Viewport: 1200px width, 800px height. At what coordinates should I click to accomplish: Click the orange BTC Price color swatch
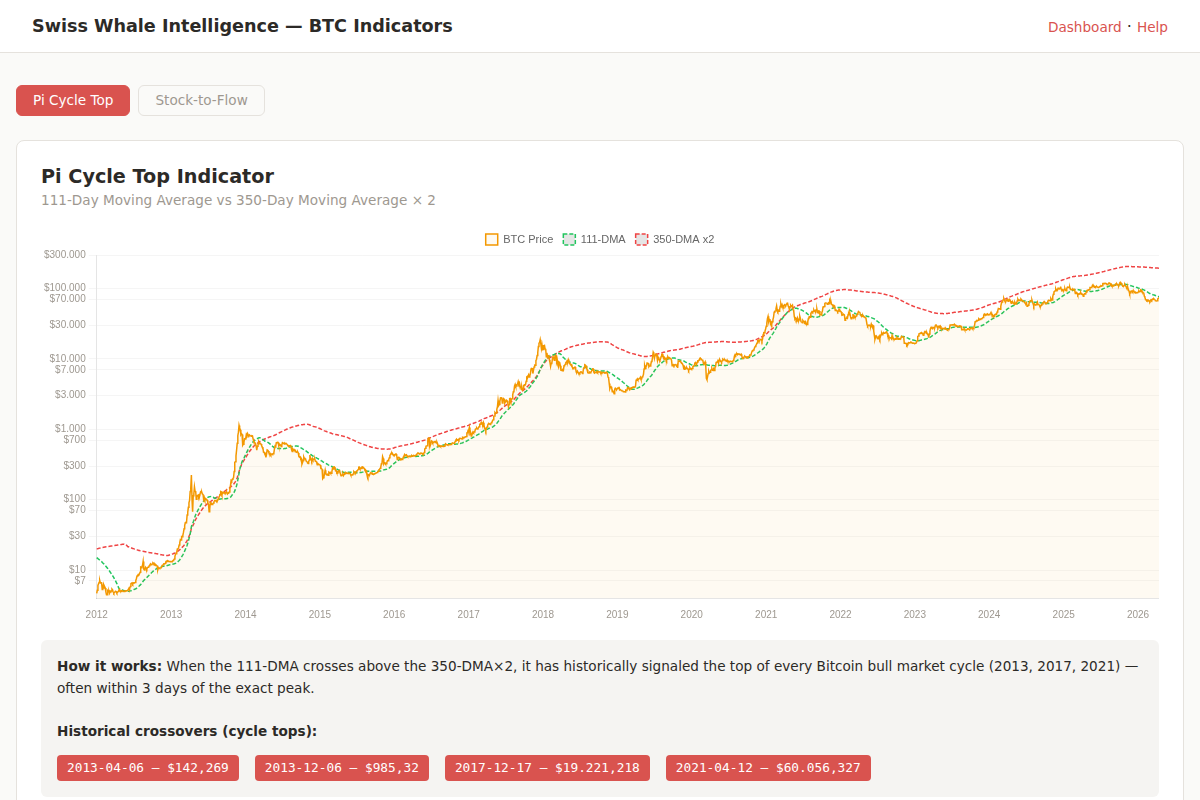[492, 239]
